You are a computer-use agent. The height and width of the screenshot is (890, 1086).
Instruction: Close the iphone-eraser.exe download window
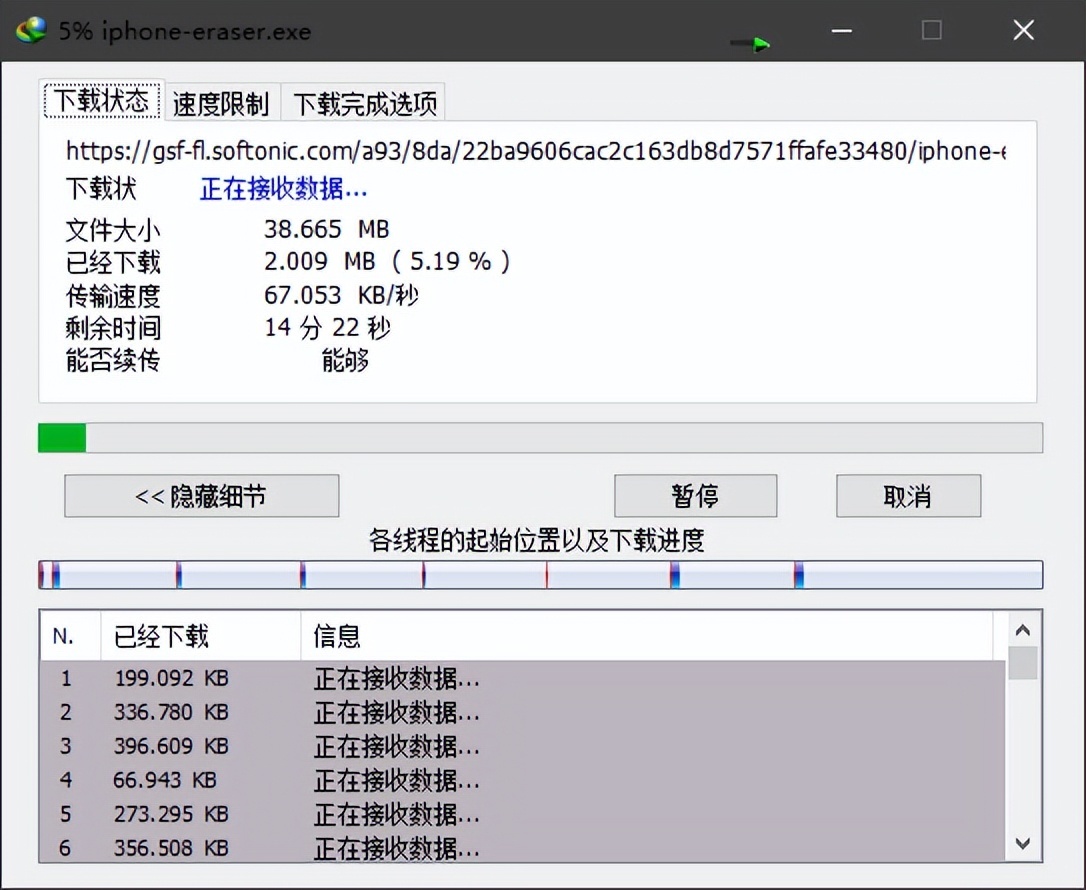[1024, 30]
